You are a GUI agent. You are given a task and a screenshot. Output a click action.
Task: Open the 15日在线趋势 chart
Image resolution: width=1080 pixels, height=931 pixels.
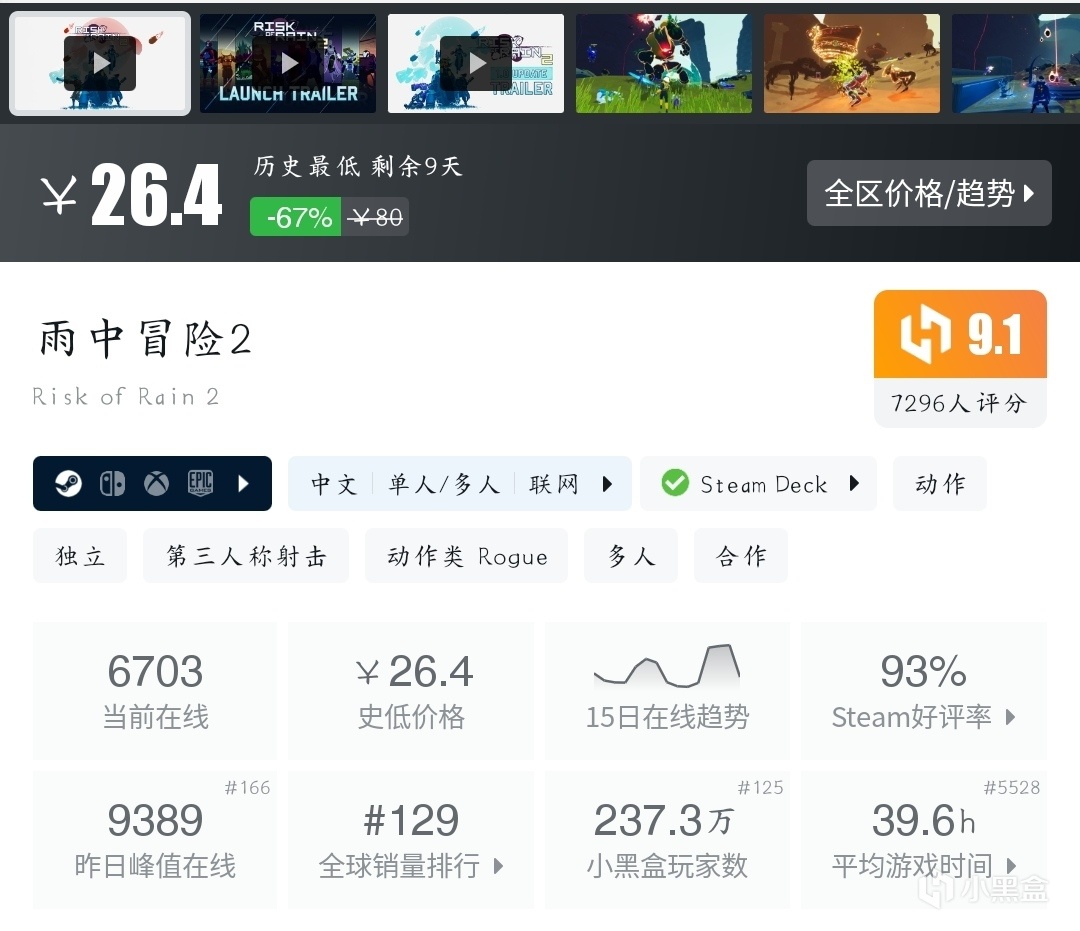pos(667,691)
